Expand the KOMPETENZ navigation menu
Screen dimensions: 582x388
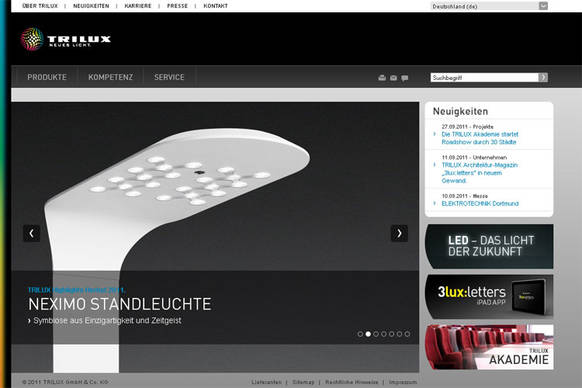[x=110, y=77]
